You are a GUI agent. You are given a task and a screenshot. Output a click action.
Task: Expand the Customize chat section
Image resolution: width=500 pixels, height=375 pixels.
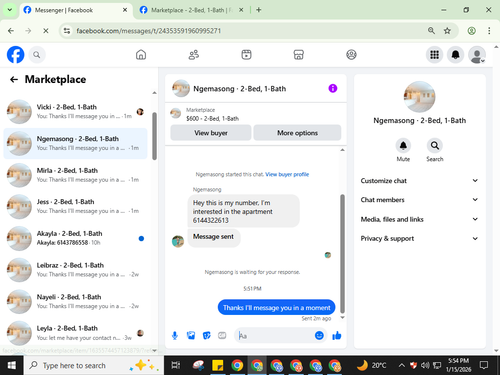coord(419,181)
